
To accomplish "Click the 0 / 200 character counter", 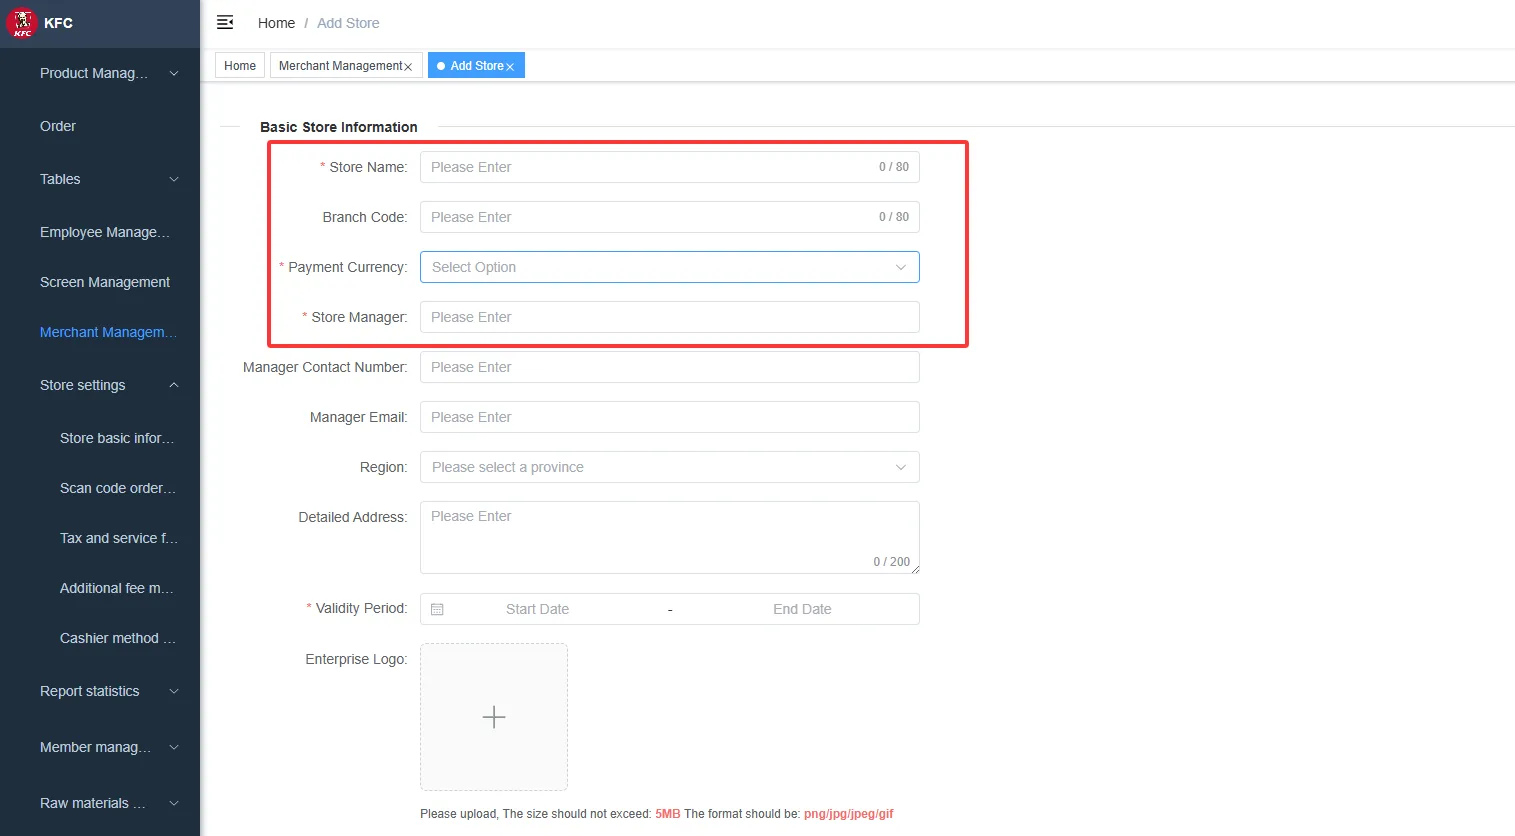I will [892, 562].
